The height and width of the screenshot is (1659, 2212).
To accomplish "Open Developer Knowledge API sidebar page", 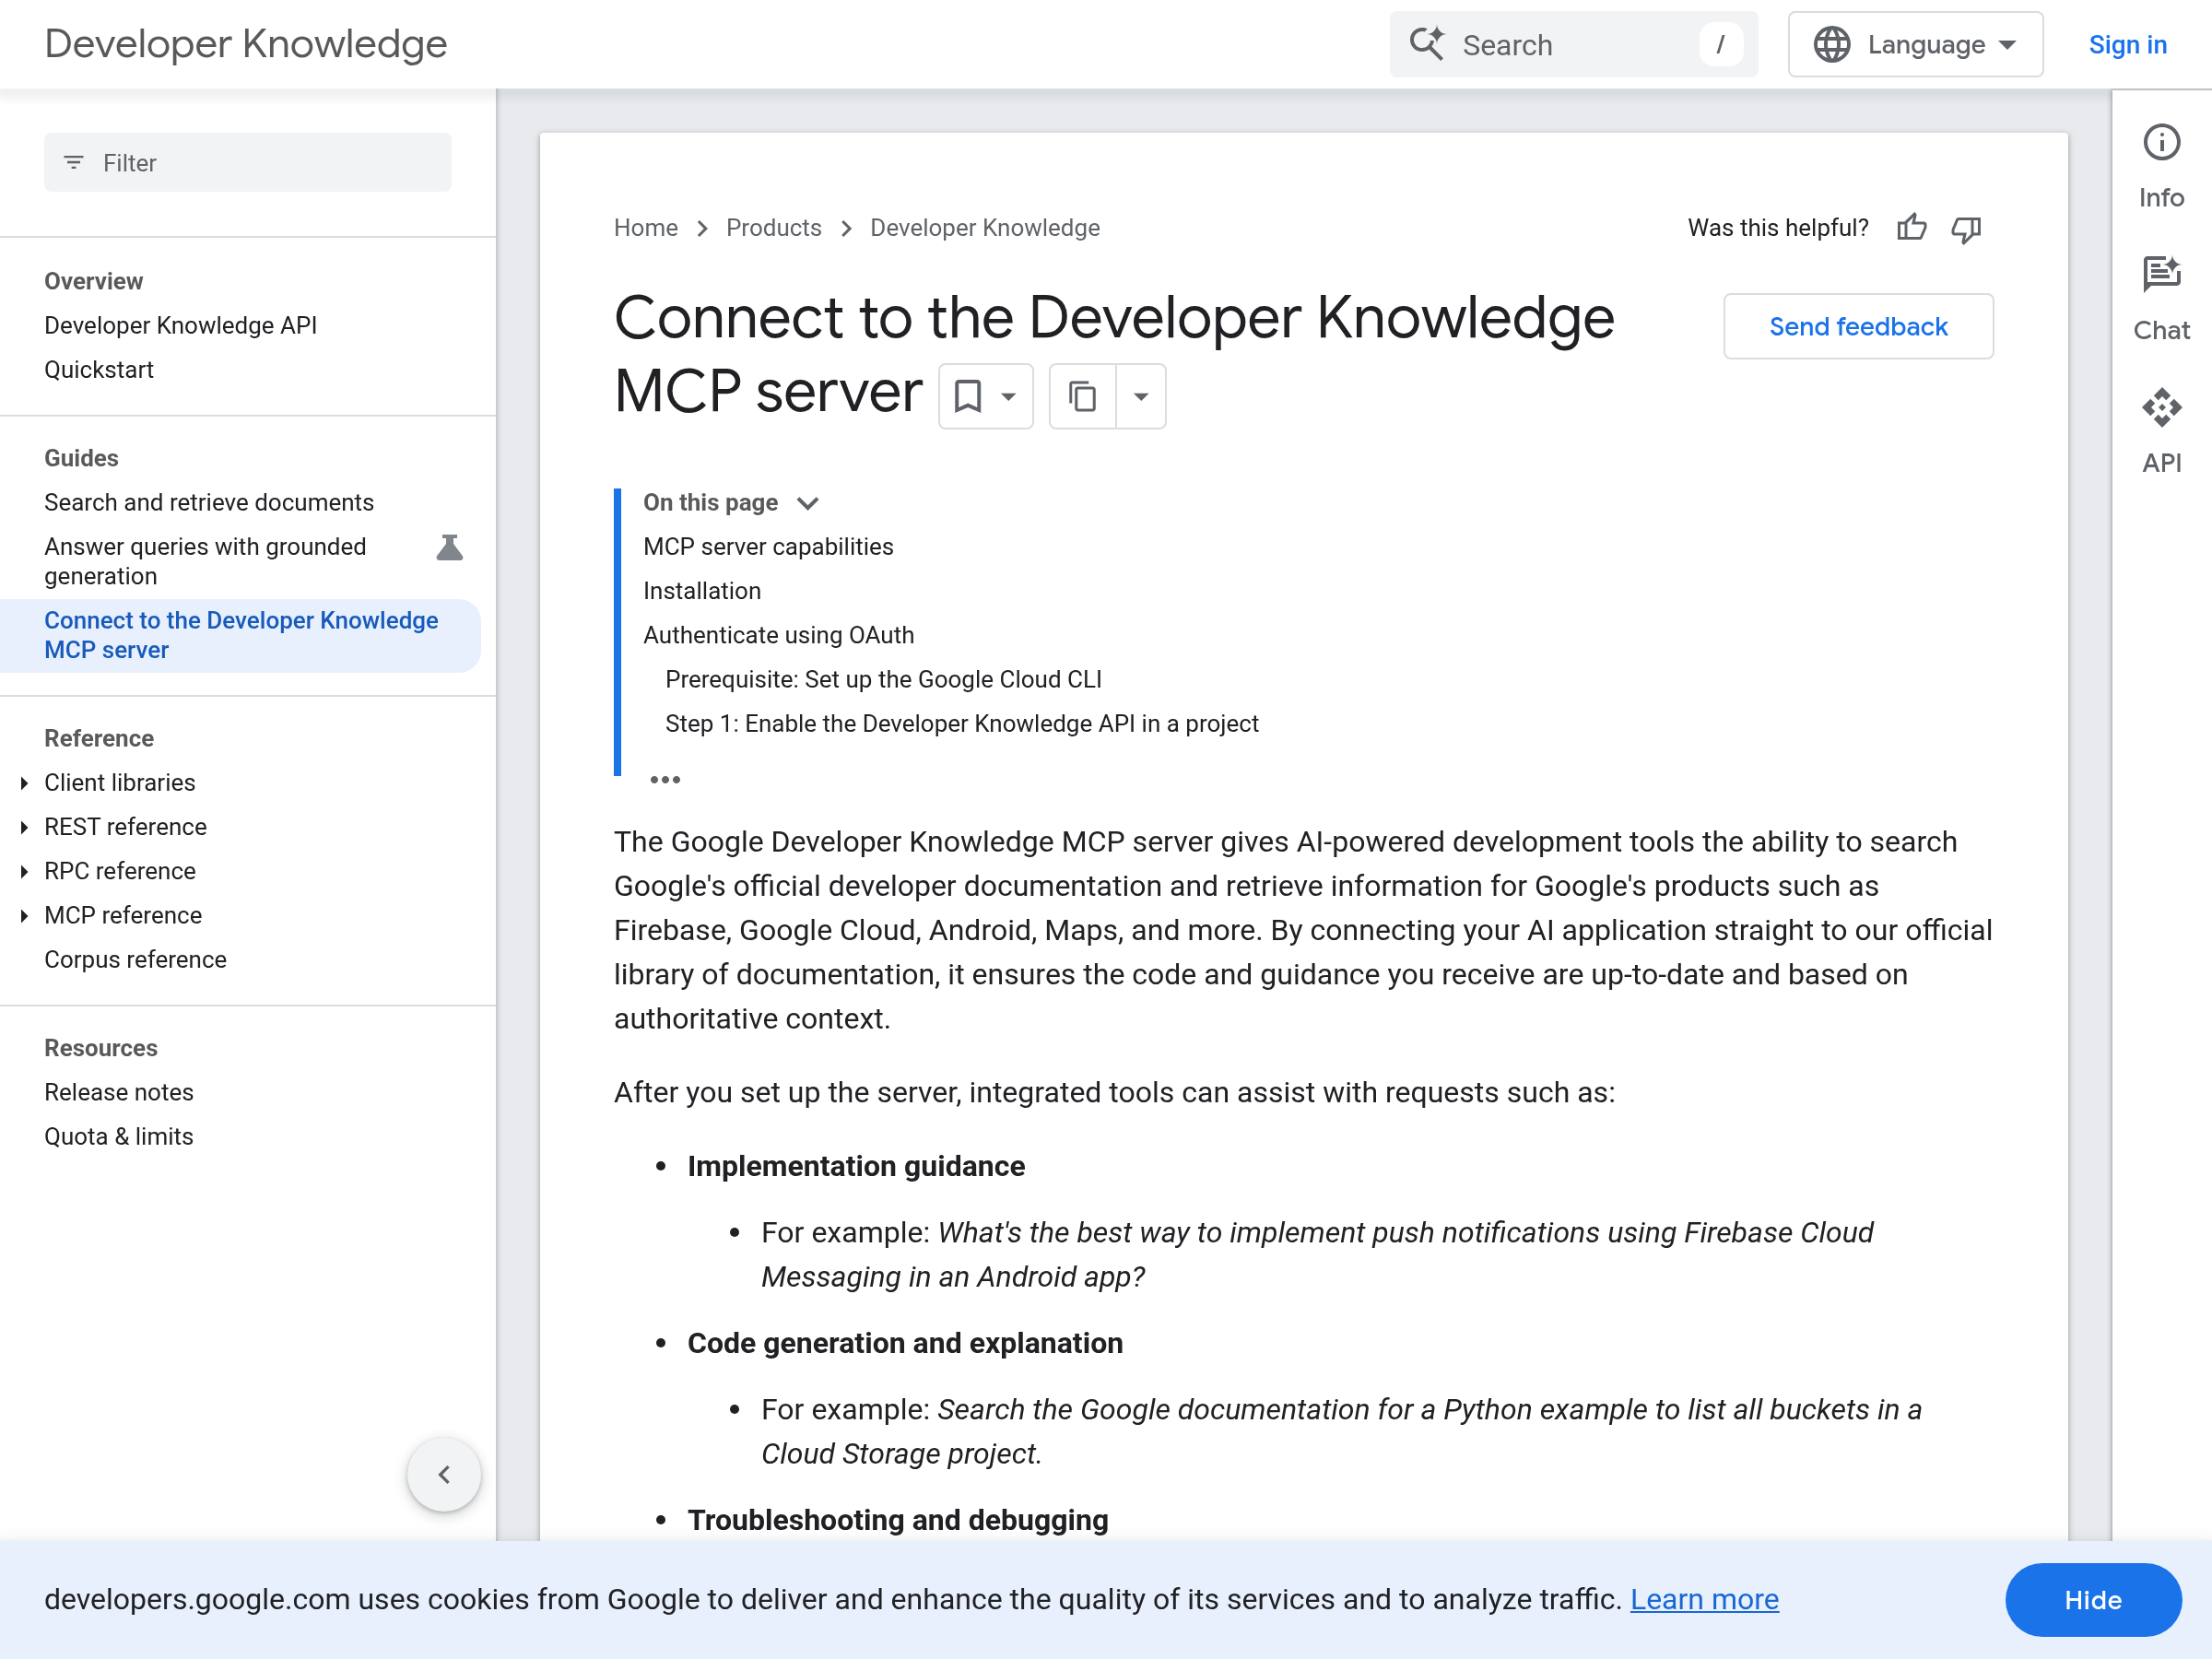I will (x=180, y=325).
